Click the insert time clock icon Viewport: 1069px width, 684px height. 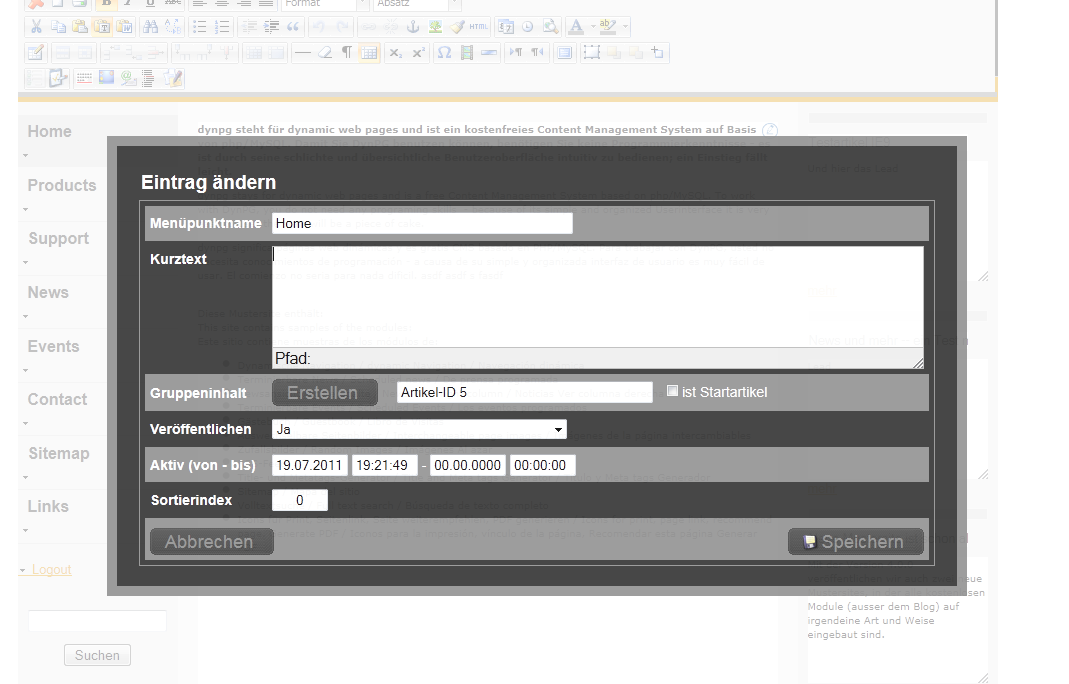coord(528,27)
